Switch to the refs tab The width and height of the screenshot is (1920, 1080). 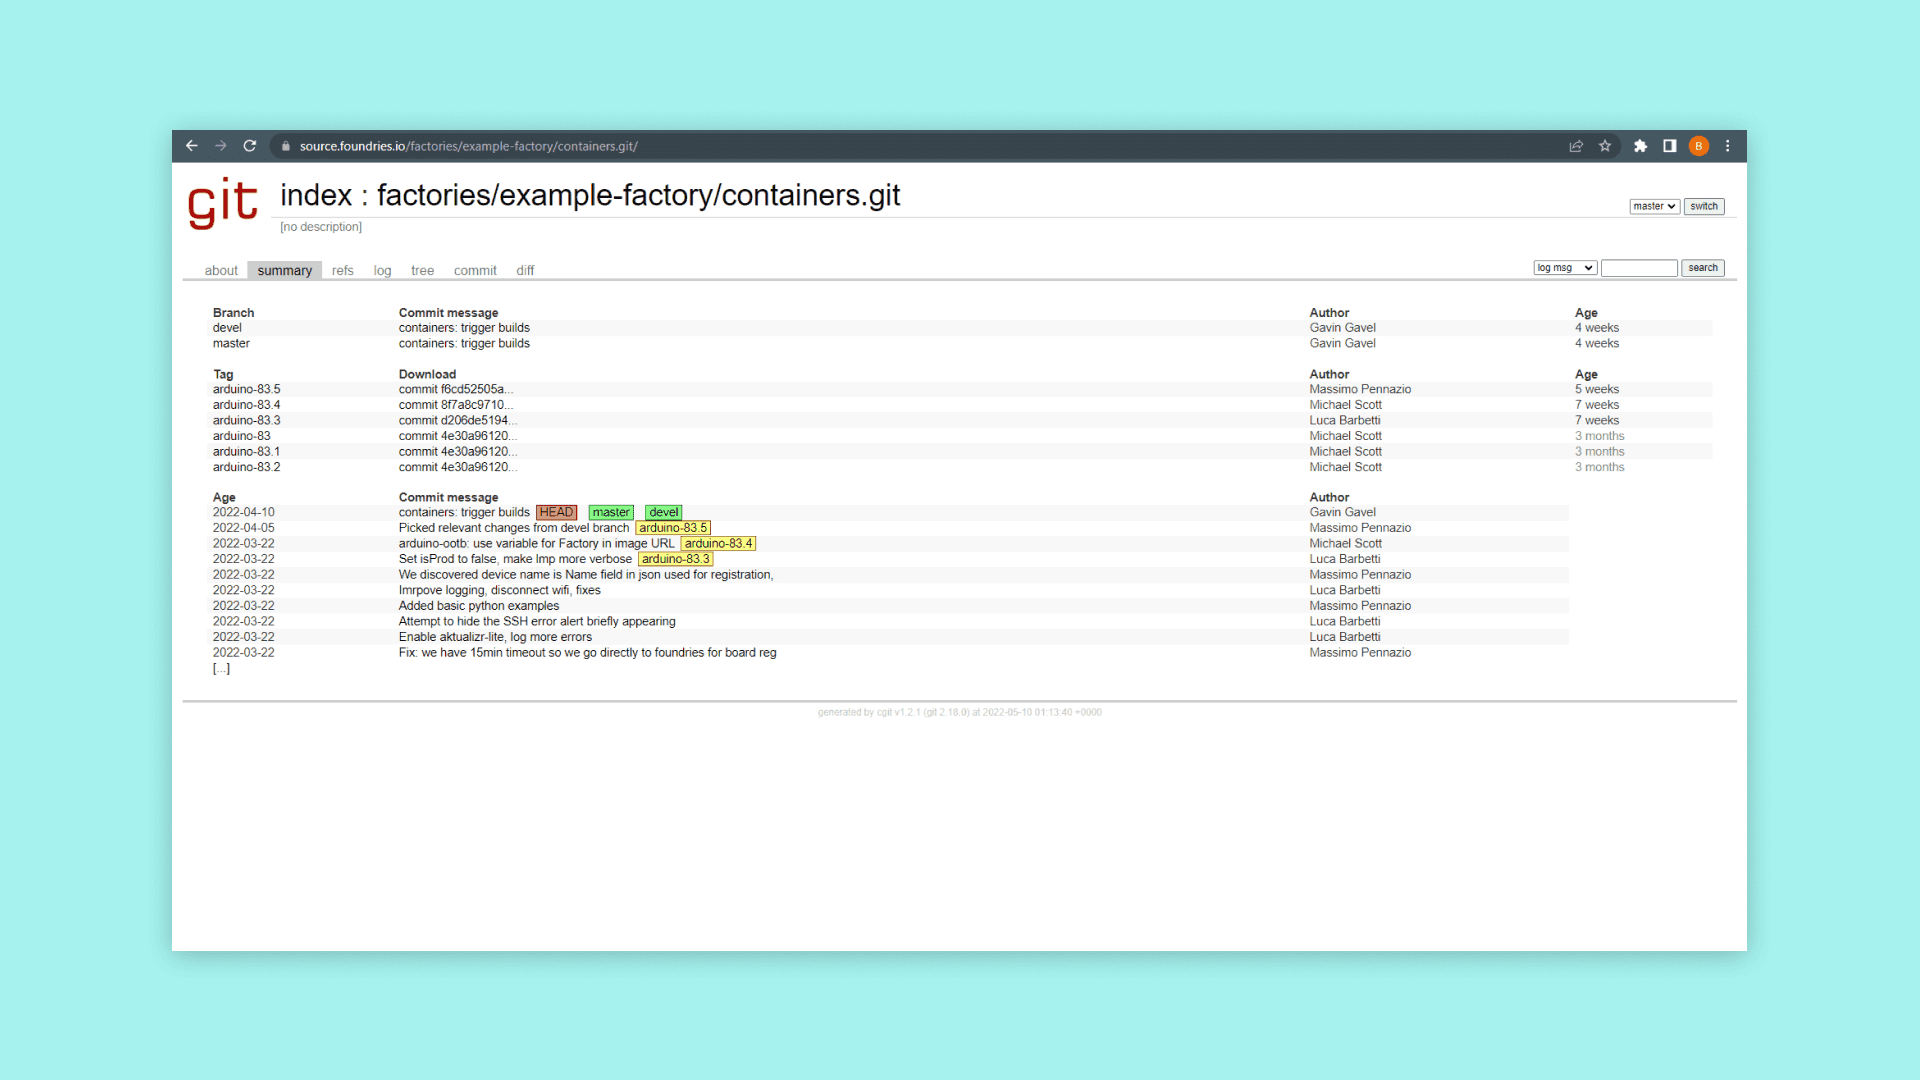pos(342,271)
